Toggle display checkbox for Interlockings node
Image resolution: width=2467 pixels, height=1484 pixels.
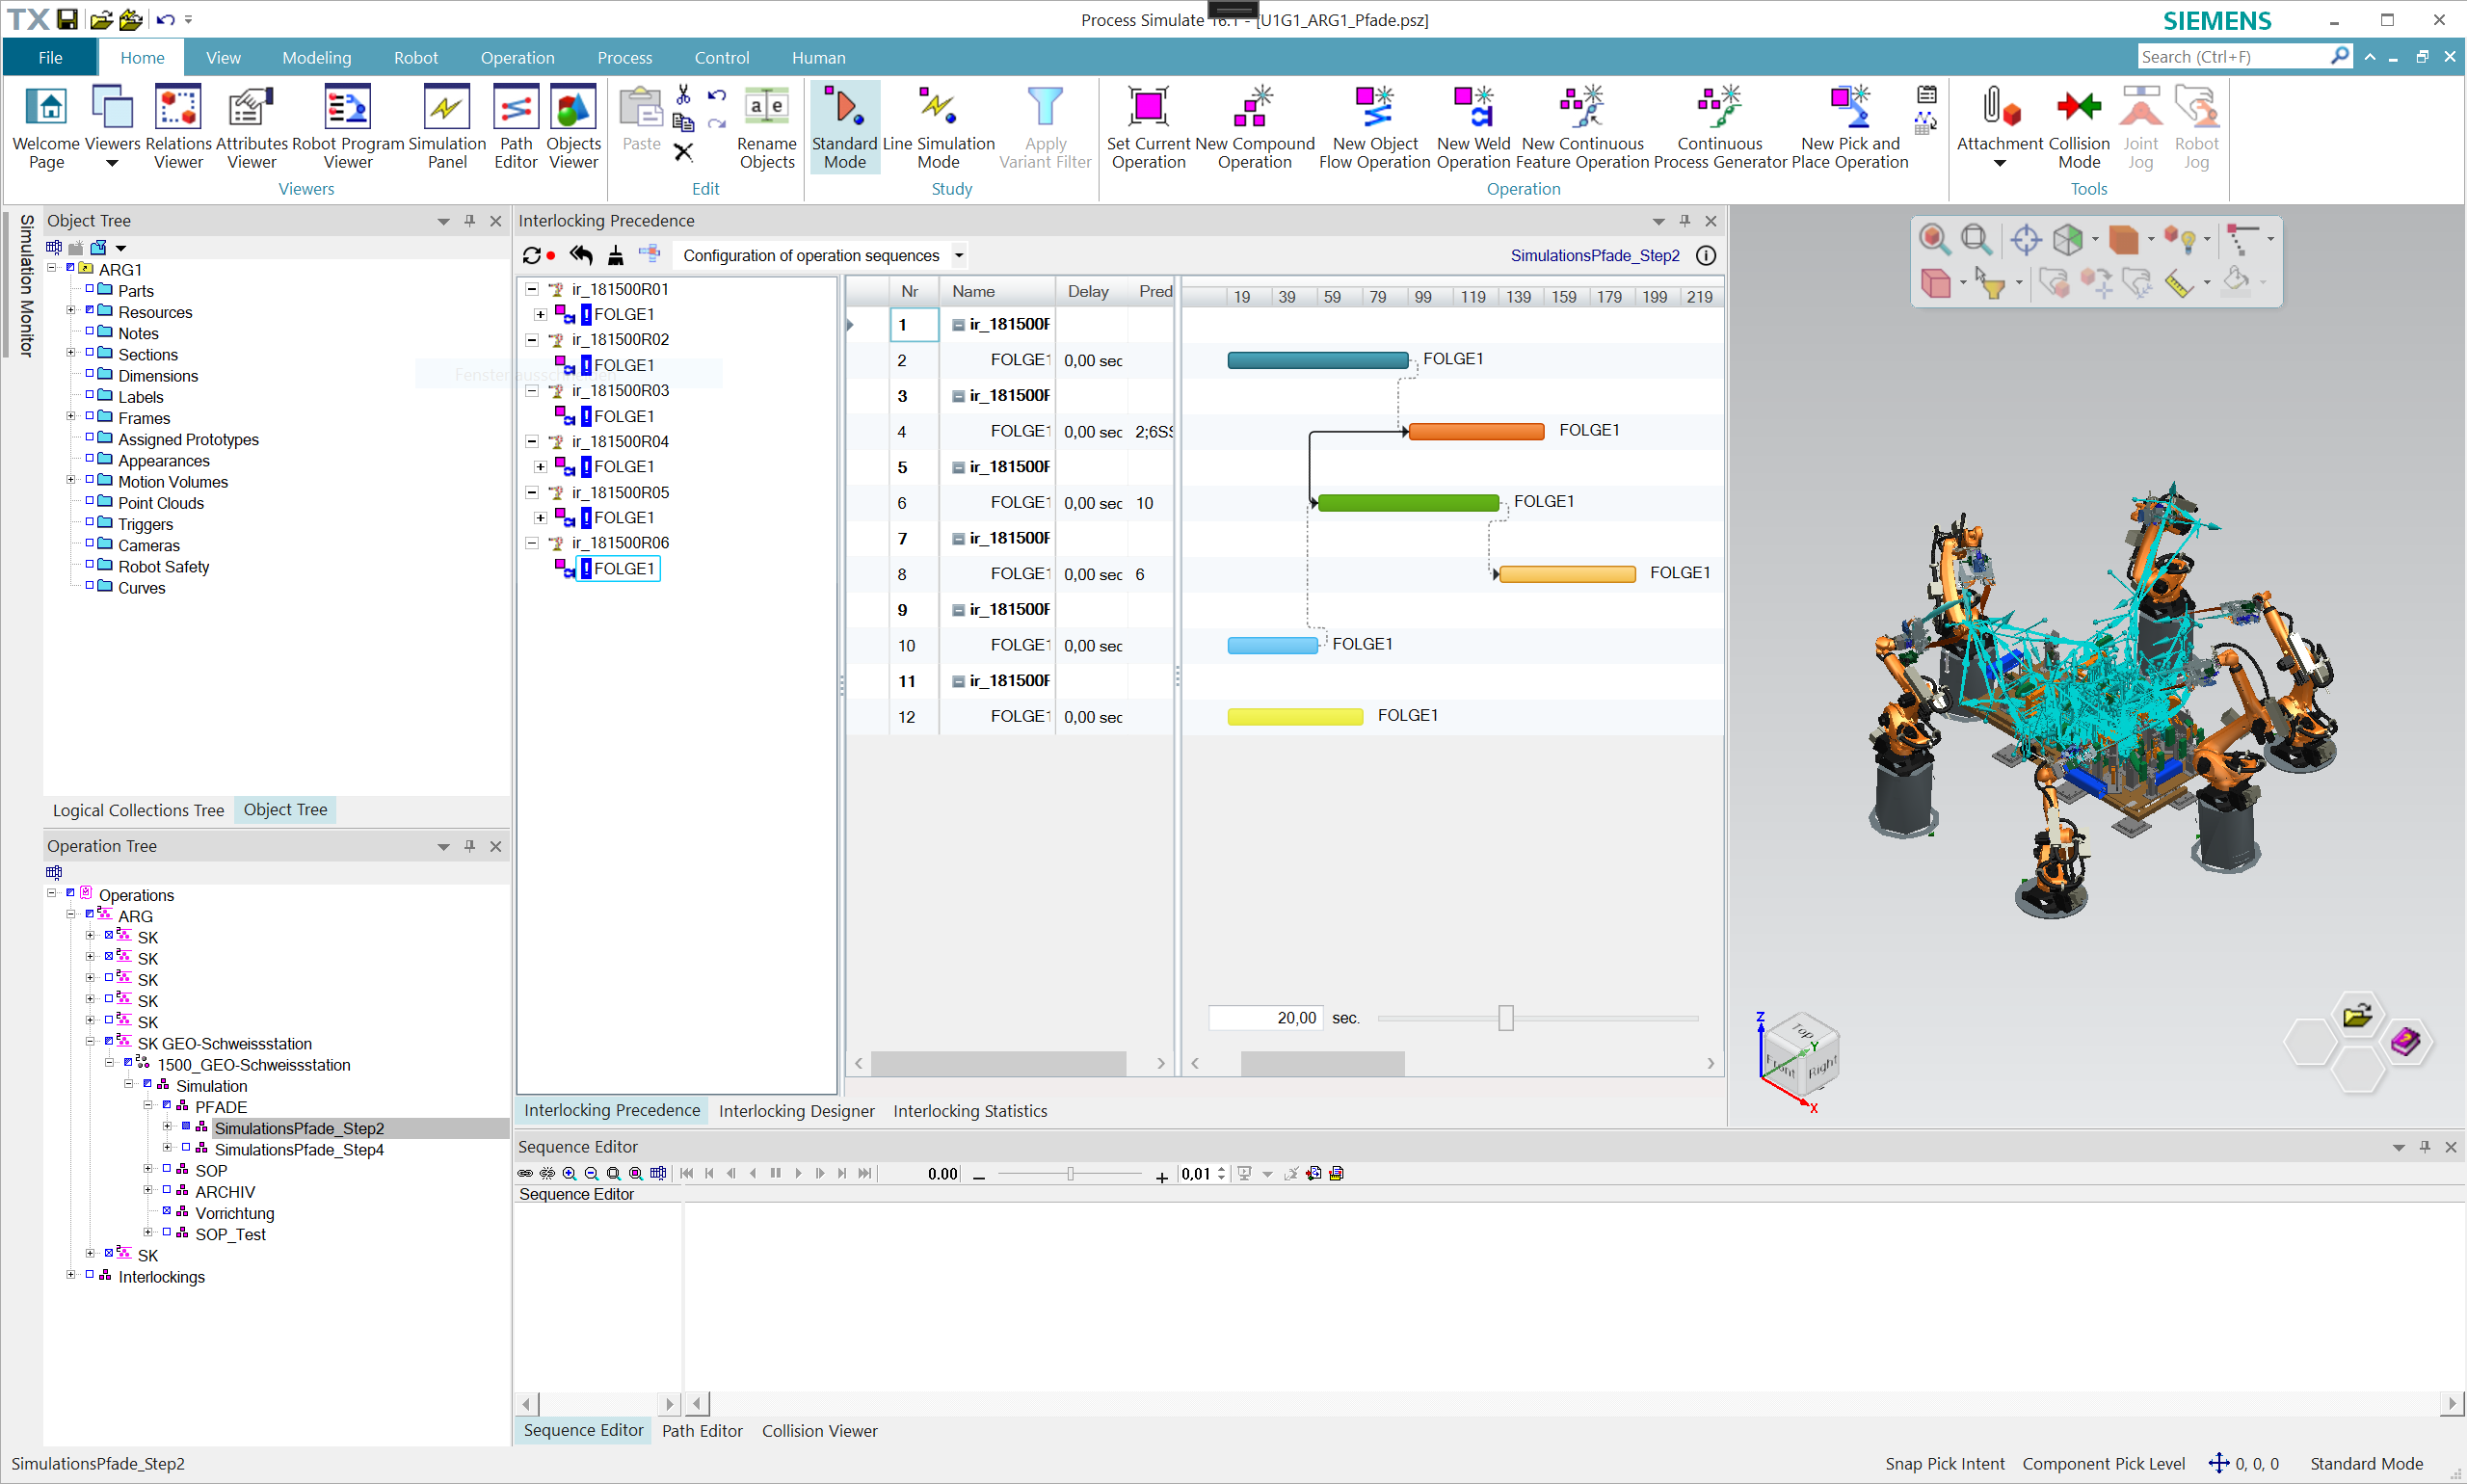pos(90,1274)
